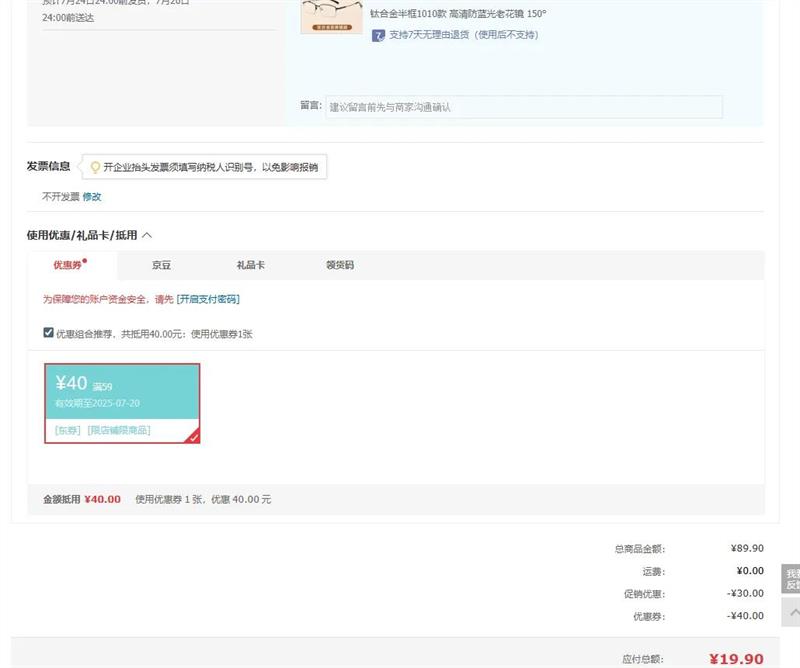Switch to the 京豆 tab
This screenshot has height=668, width=800.
161,265
